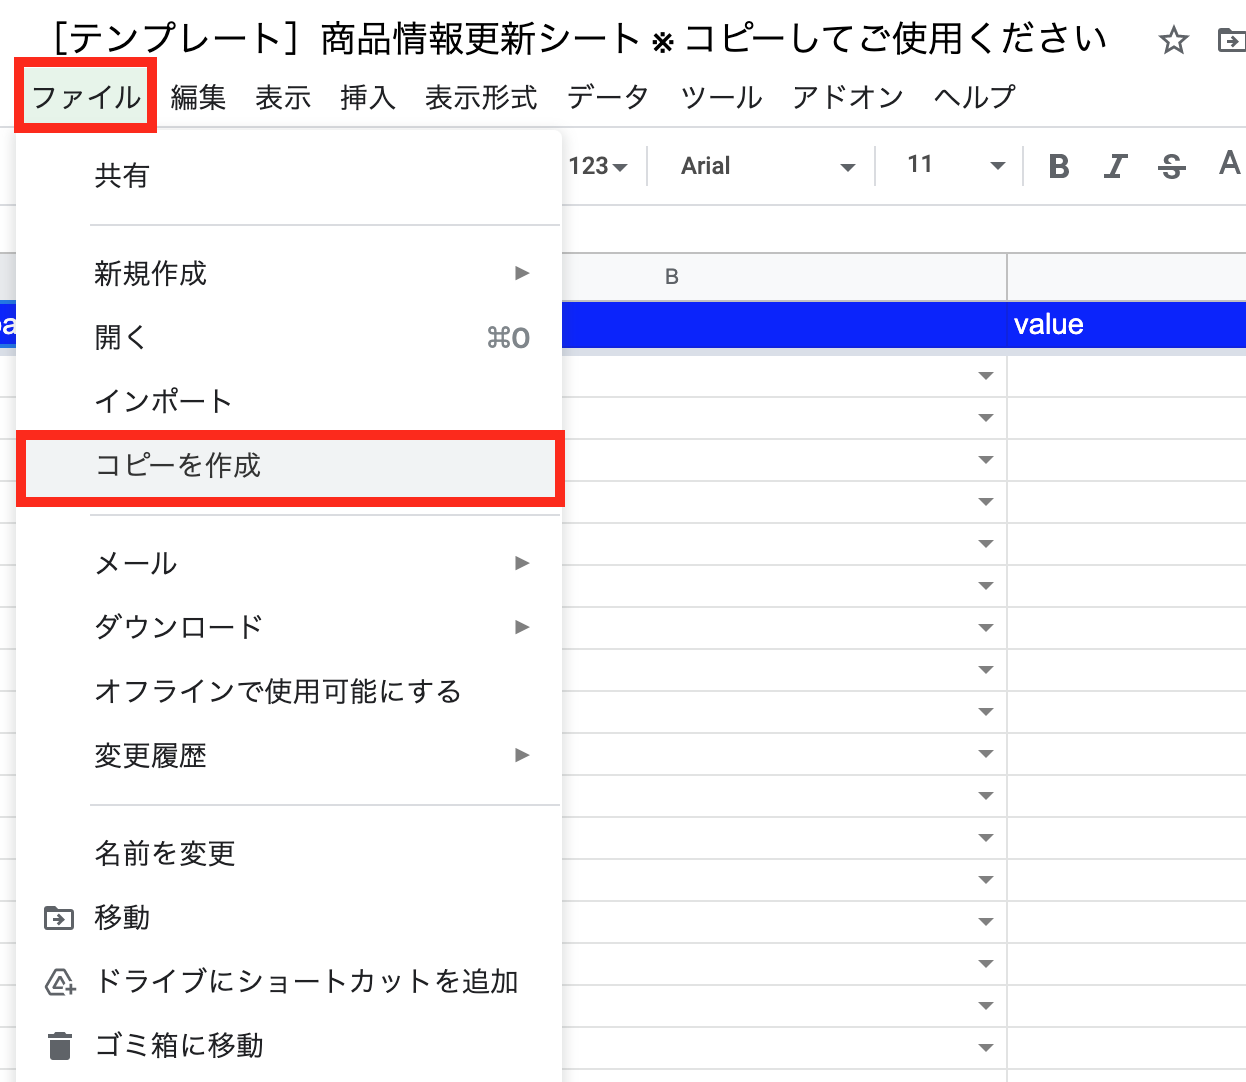Viewport: 1246px width, 1082px height.
Task: Star this spreadsheet
Action: (1172, 41)
